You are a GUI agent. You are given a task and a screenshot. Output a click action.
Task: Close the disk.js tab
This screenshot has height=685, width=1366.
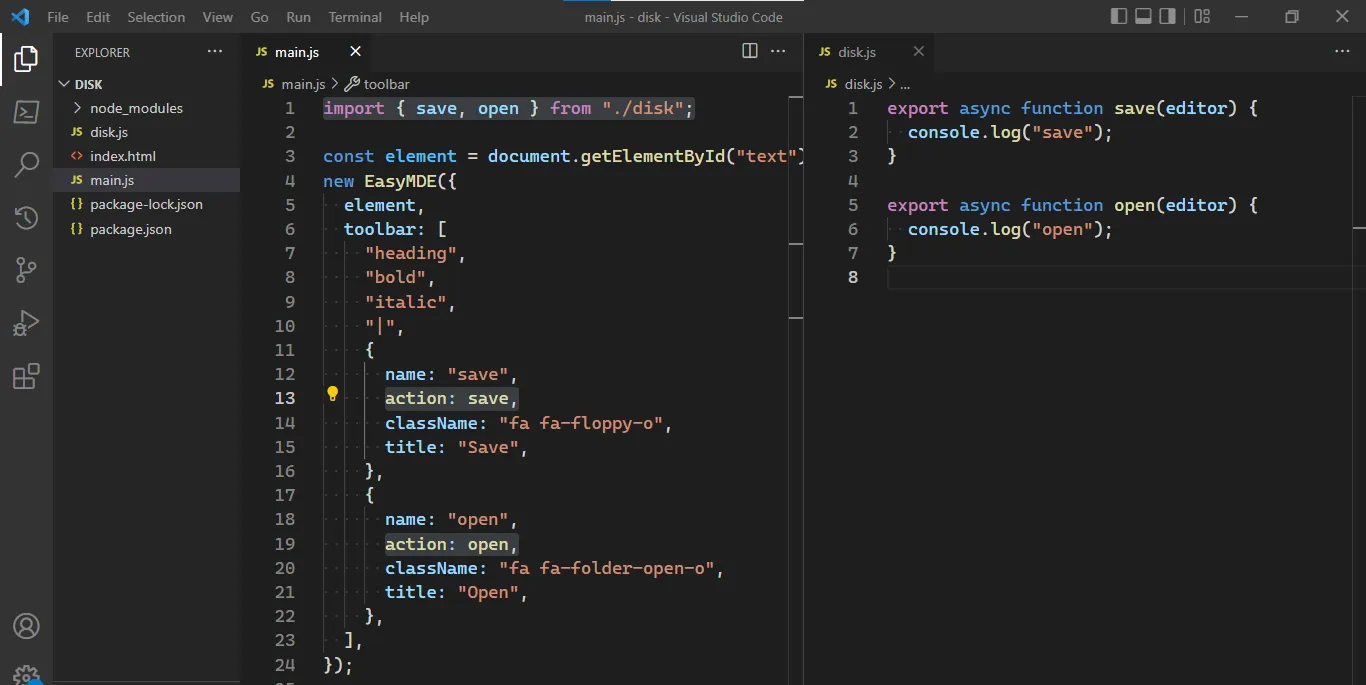[x=918, y=51]
